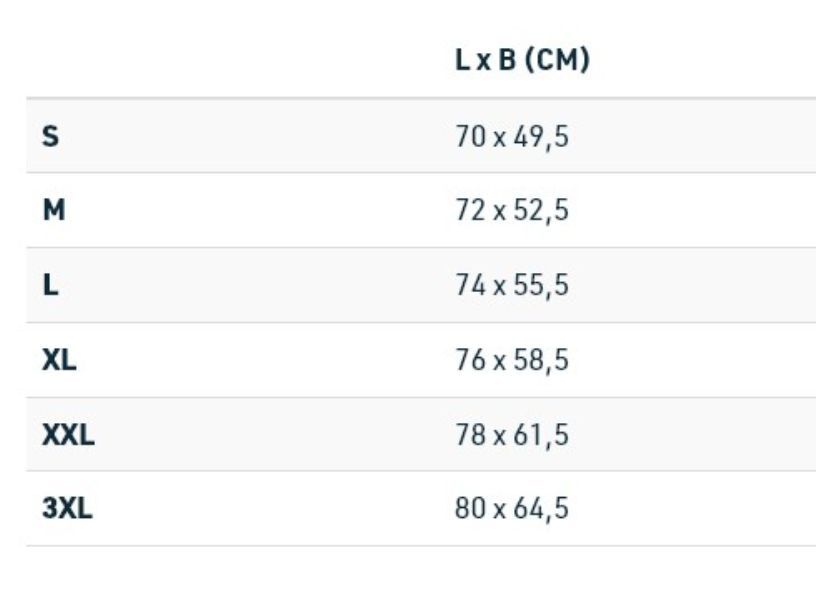Click the 80 x 64,5 measurement
This screenshot has height=606, width=816.
(512, 509)
